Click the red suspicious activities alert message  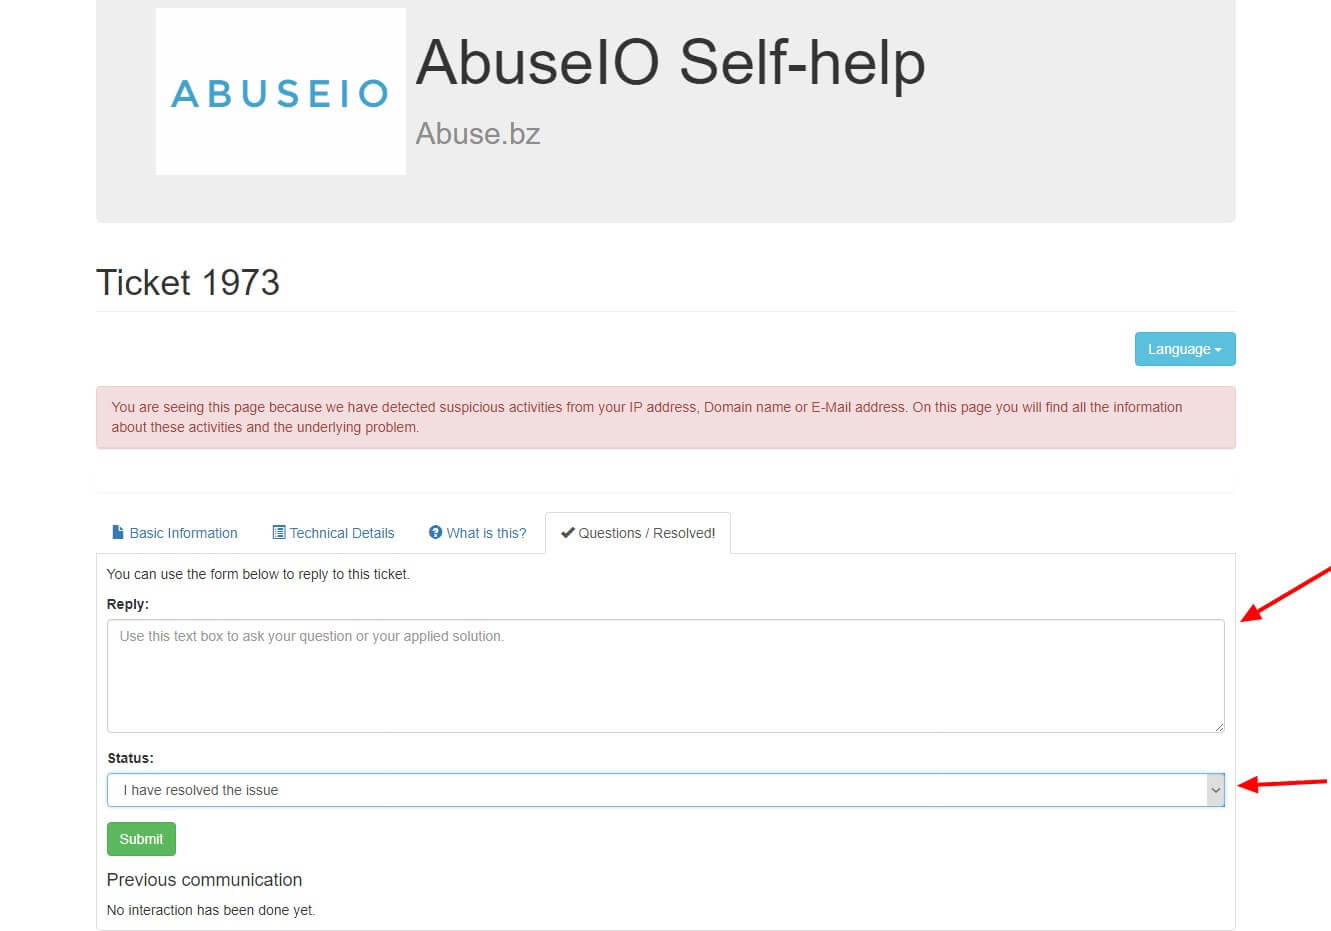click(x=646, y=417)
